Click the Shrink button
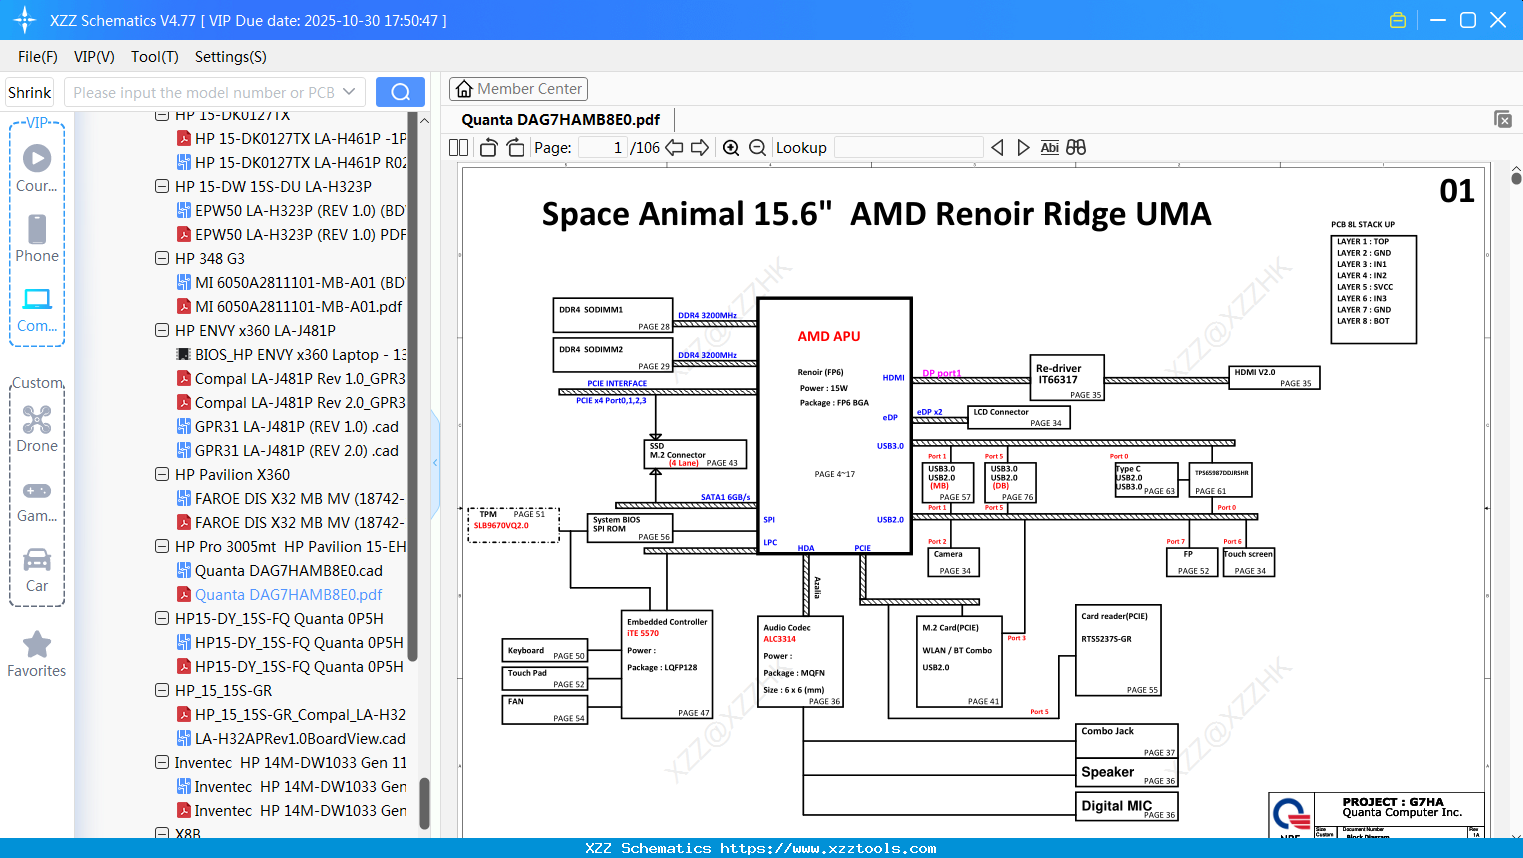 (29, 92)
